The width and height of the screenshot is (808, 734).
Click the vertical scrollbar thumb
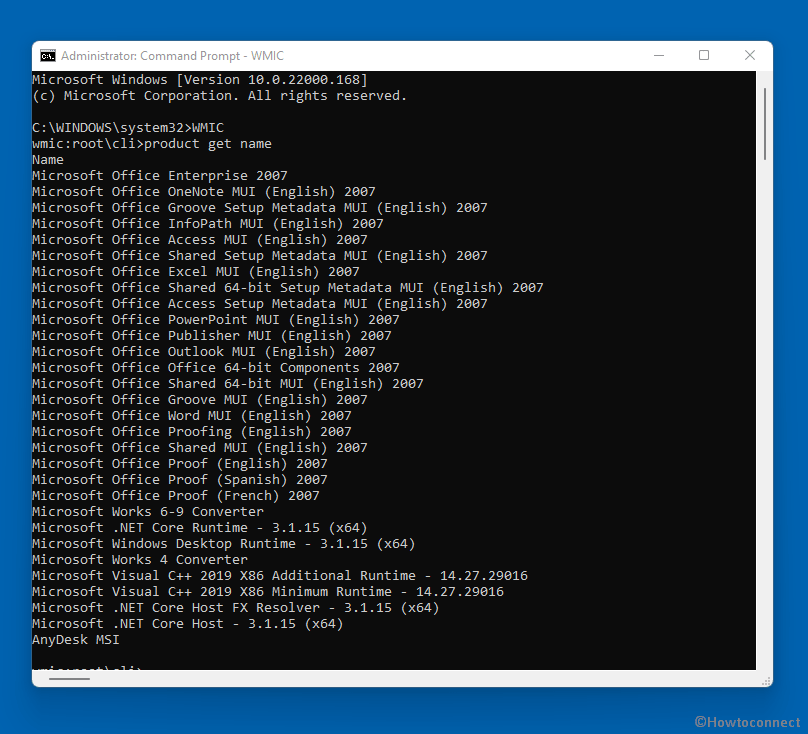point(765,124)
